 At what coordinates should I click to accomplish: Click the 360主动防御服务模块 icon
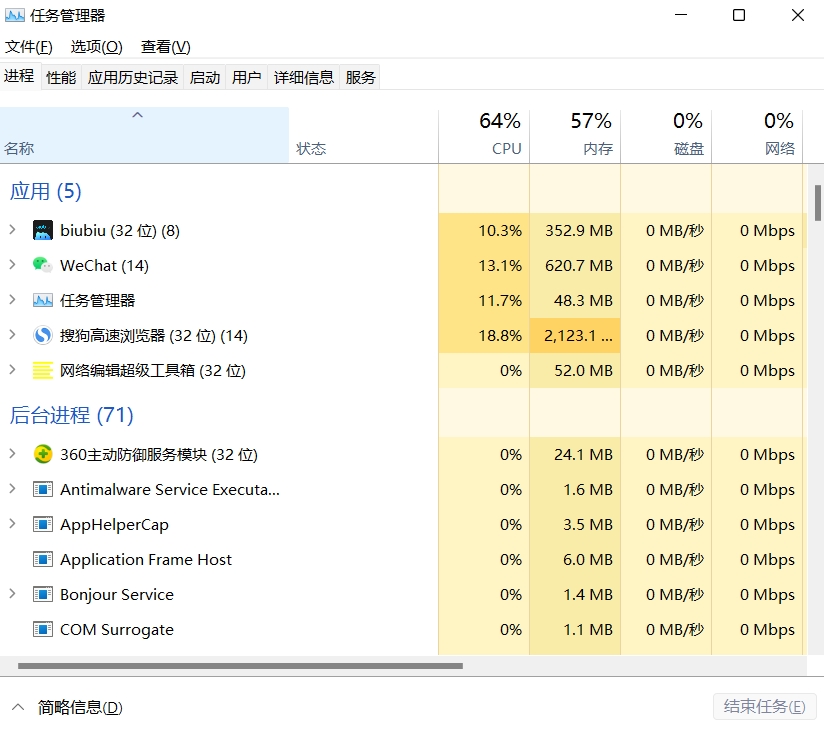[42, 455]
